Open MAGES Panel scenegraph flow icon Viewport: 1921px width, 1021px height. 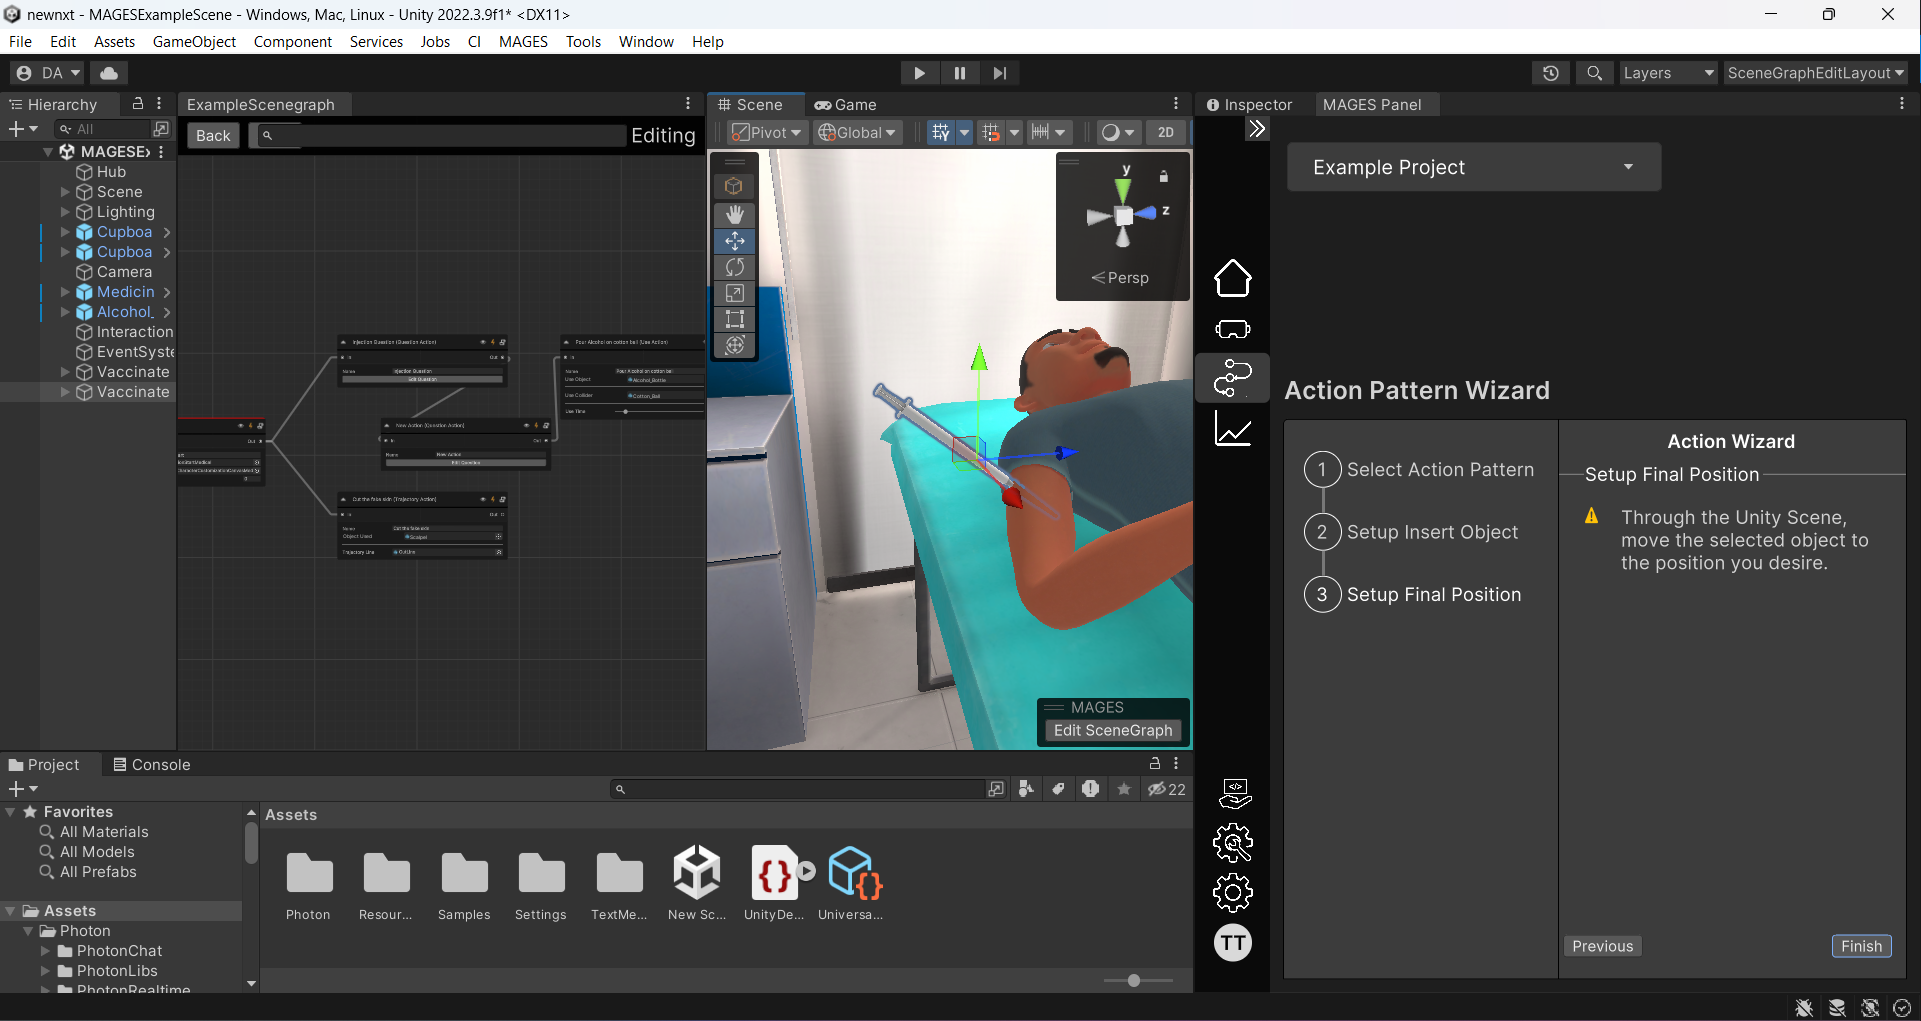[x=1232, y=378]
